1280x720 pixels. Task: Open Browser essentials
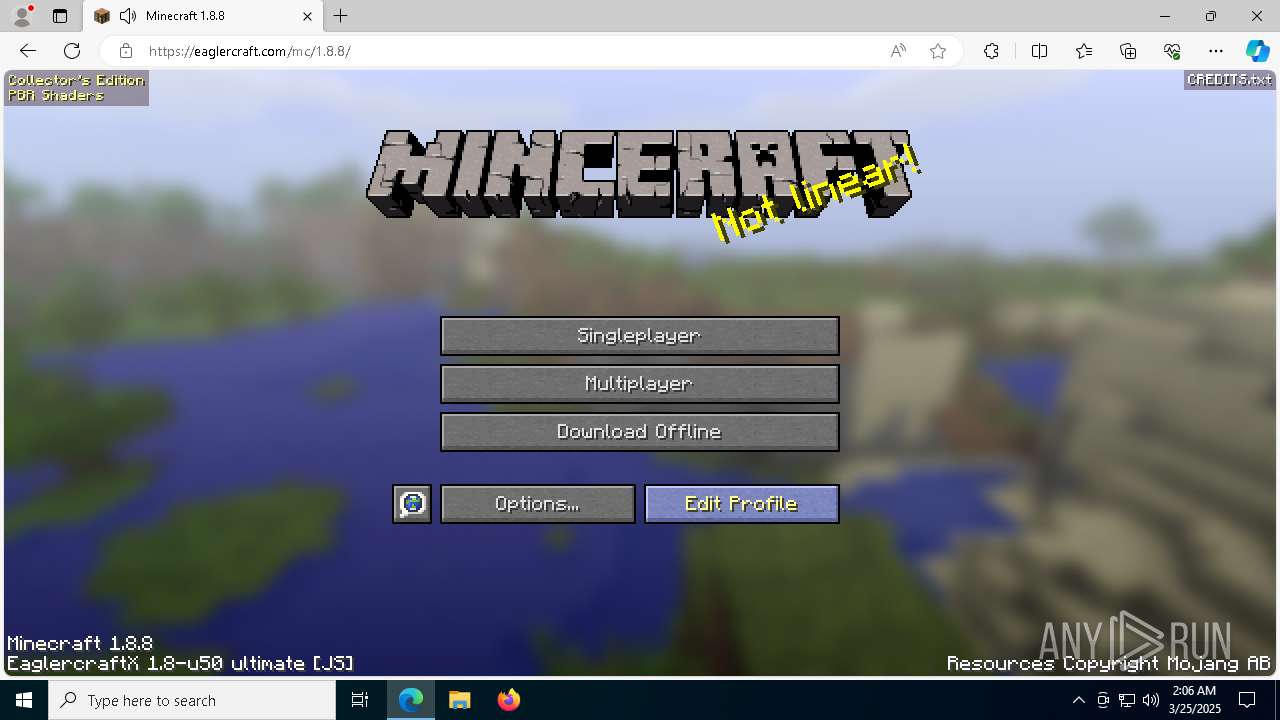1172,51
